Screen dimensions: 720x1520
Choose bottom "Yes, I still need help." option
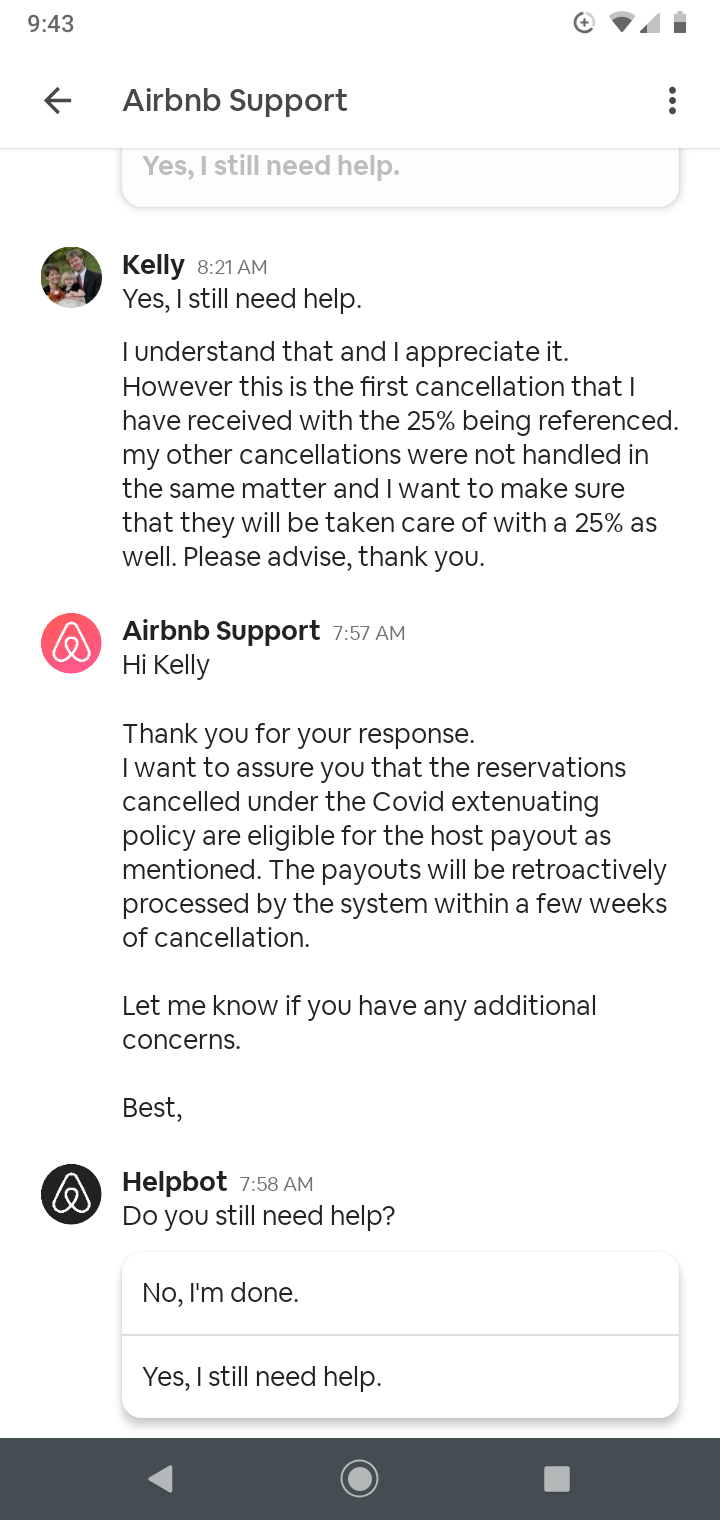point(400,1377)
